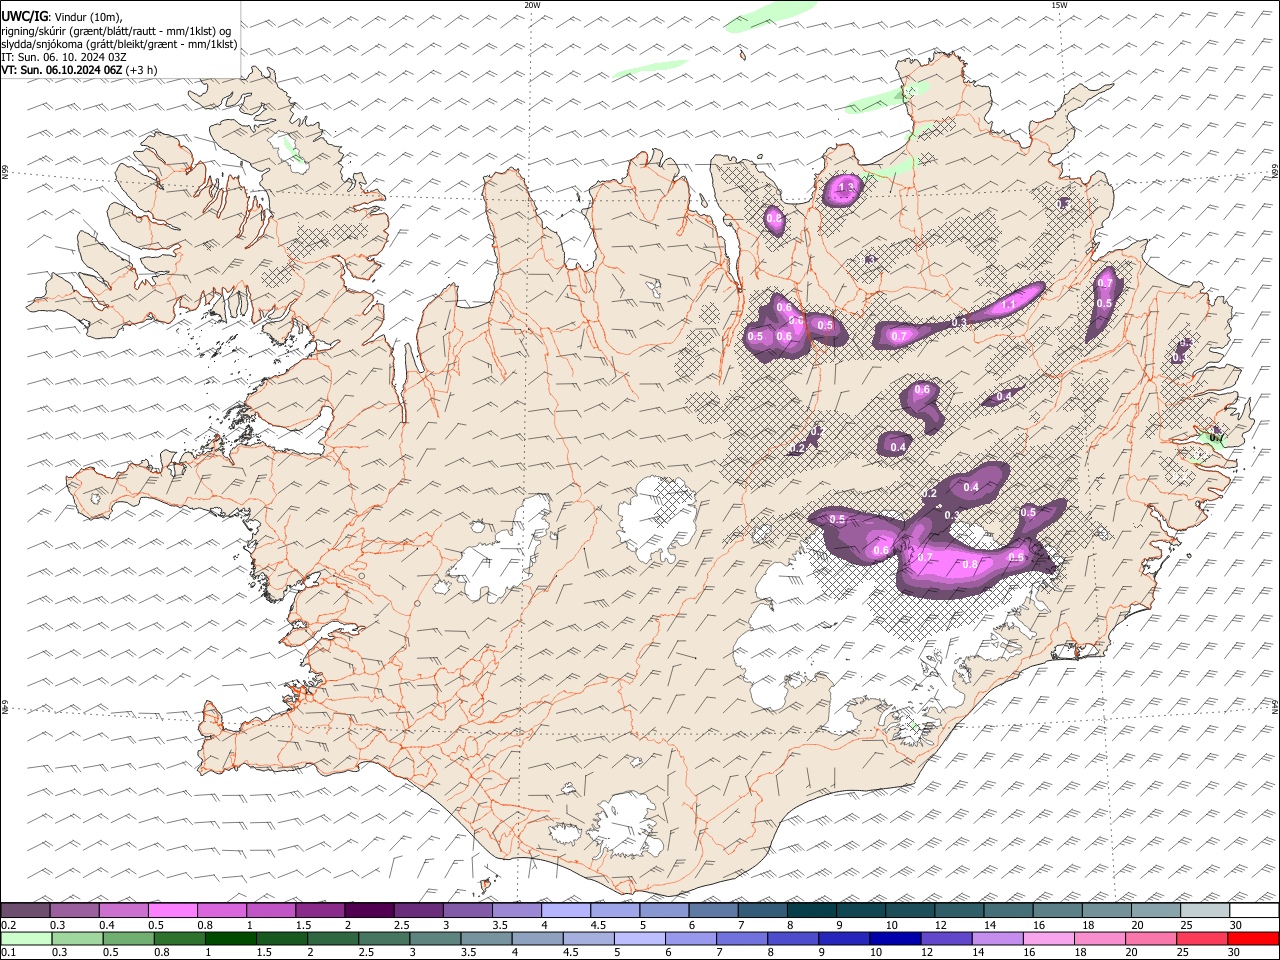Click the navy blue swatch labeled 10
1280x960 pixels.
click(893, 939)
